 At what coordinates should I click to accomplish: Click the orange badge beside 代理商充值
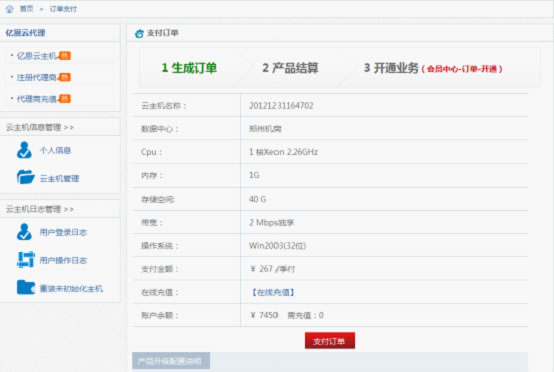tap(65, 99)
